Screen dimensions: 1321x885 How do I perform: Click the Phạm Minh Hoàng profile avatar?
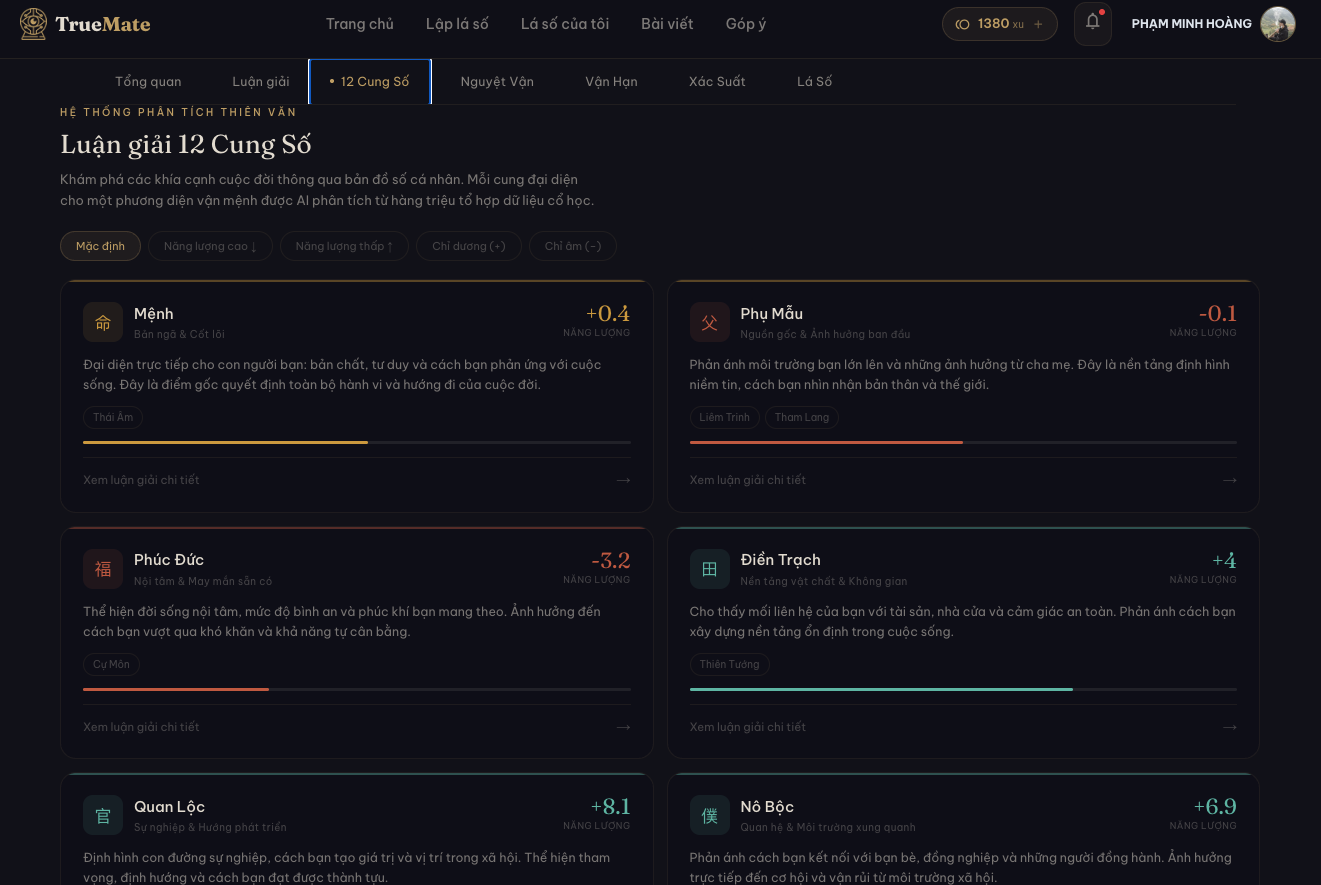1277,24
